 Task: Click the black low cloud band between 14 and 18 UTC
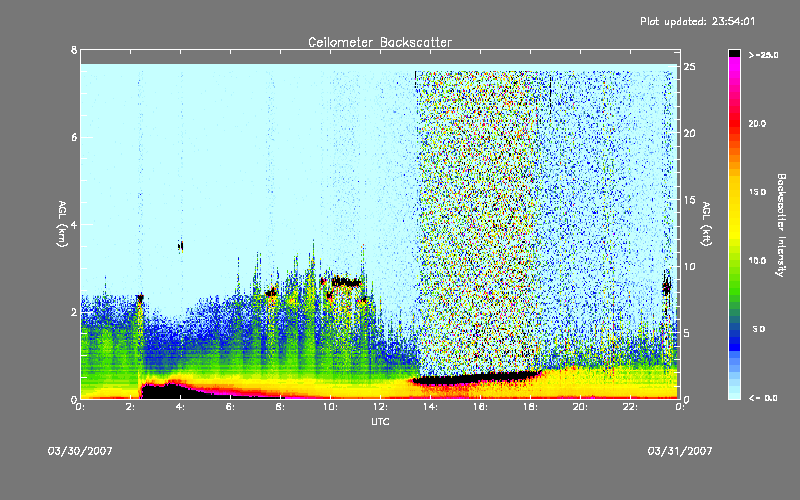click(x=477, y=378)
